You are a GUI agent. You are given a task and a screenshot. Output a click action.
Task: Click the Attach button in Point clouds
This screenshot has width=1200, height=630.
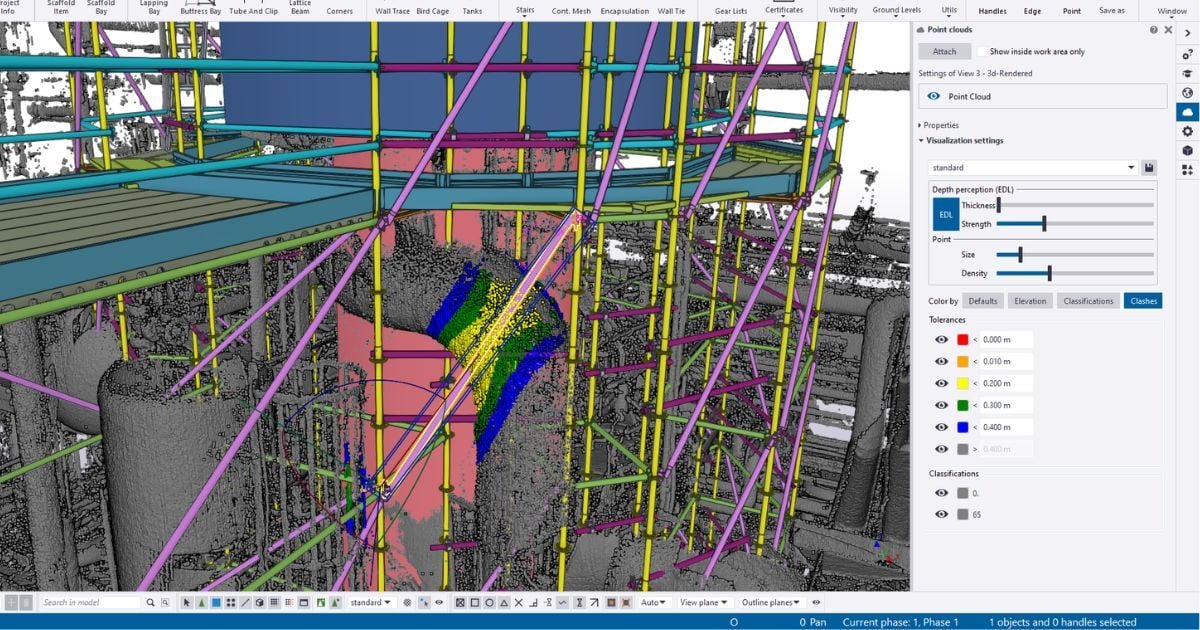pyautogui.click(x=944, y=51)
